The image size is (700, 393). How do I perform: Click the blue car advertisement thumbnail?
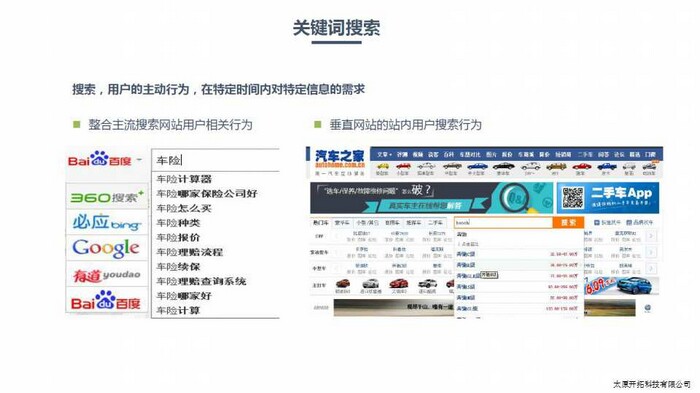click(x=620, y=286)
